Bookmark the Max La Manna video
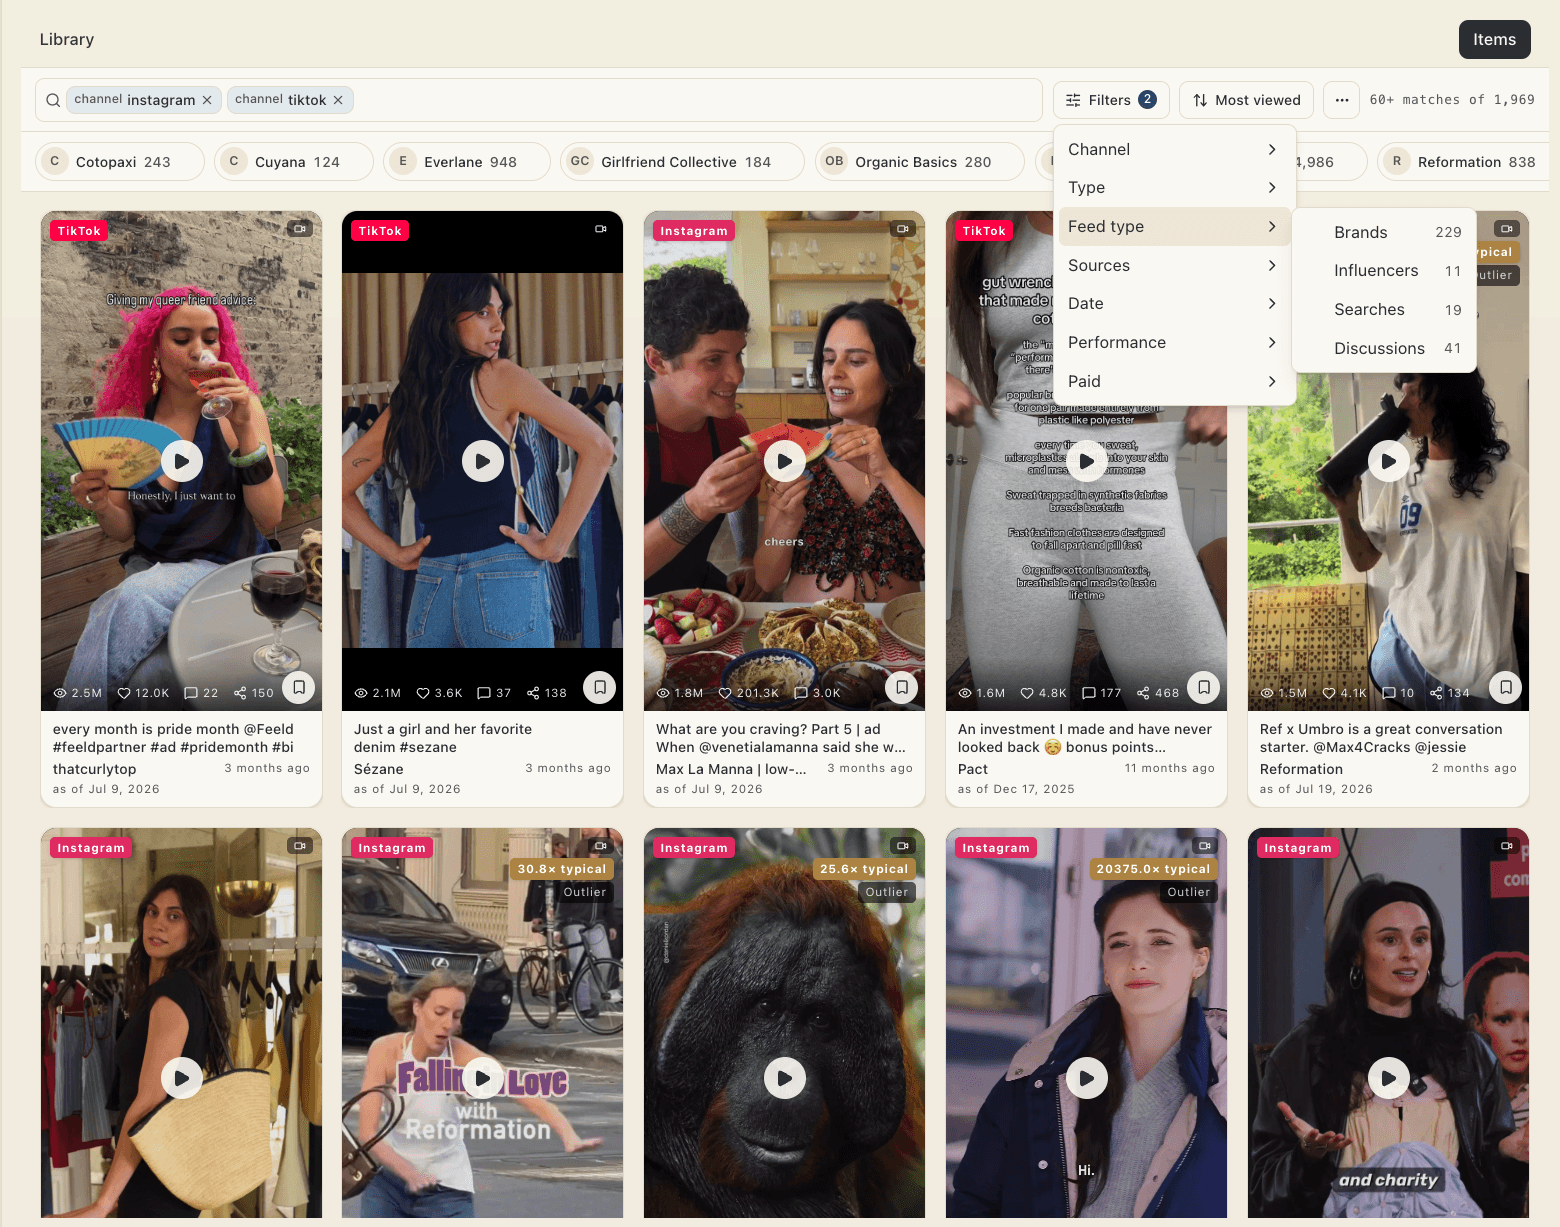Screen dimensions: 1560x1227 pos(902,687)
